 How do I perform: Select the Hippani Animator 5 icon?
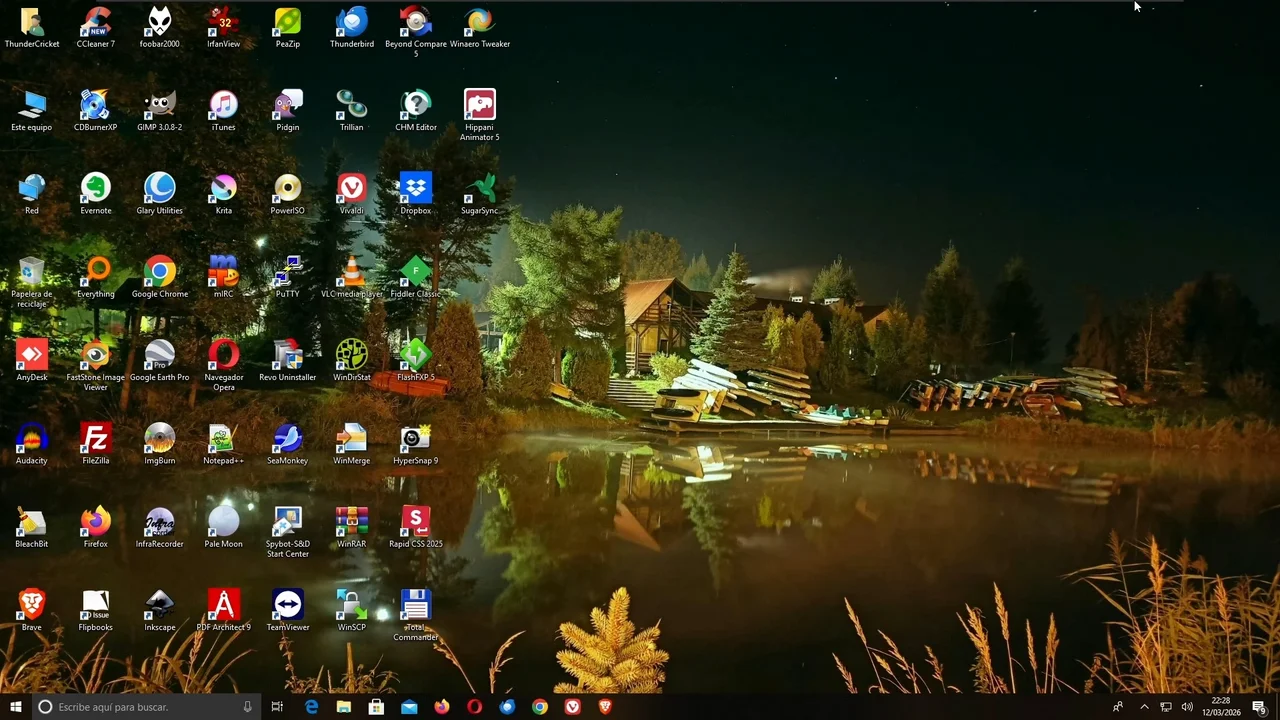coord(479,106)
